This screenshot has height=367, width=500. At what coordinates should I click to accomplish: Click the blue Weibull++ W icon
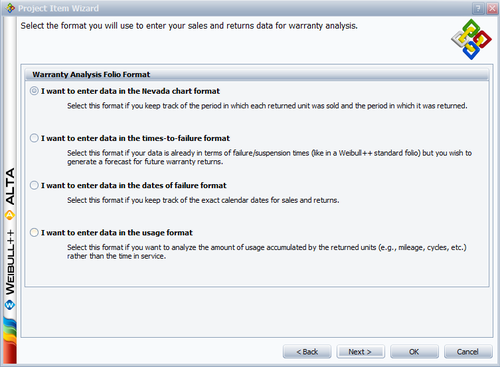(x=10, y=304)
